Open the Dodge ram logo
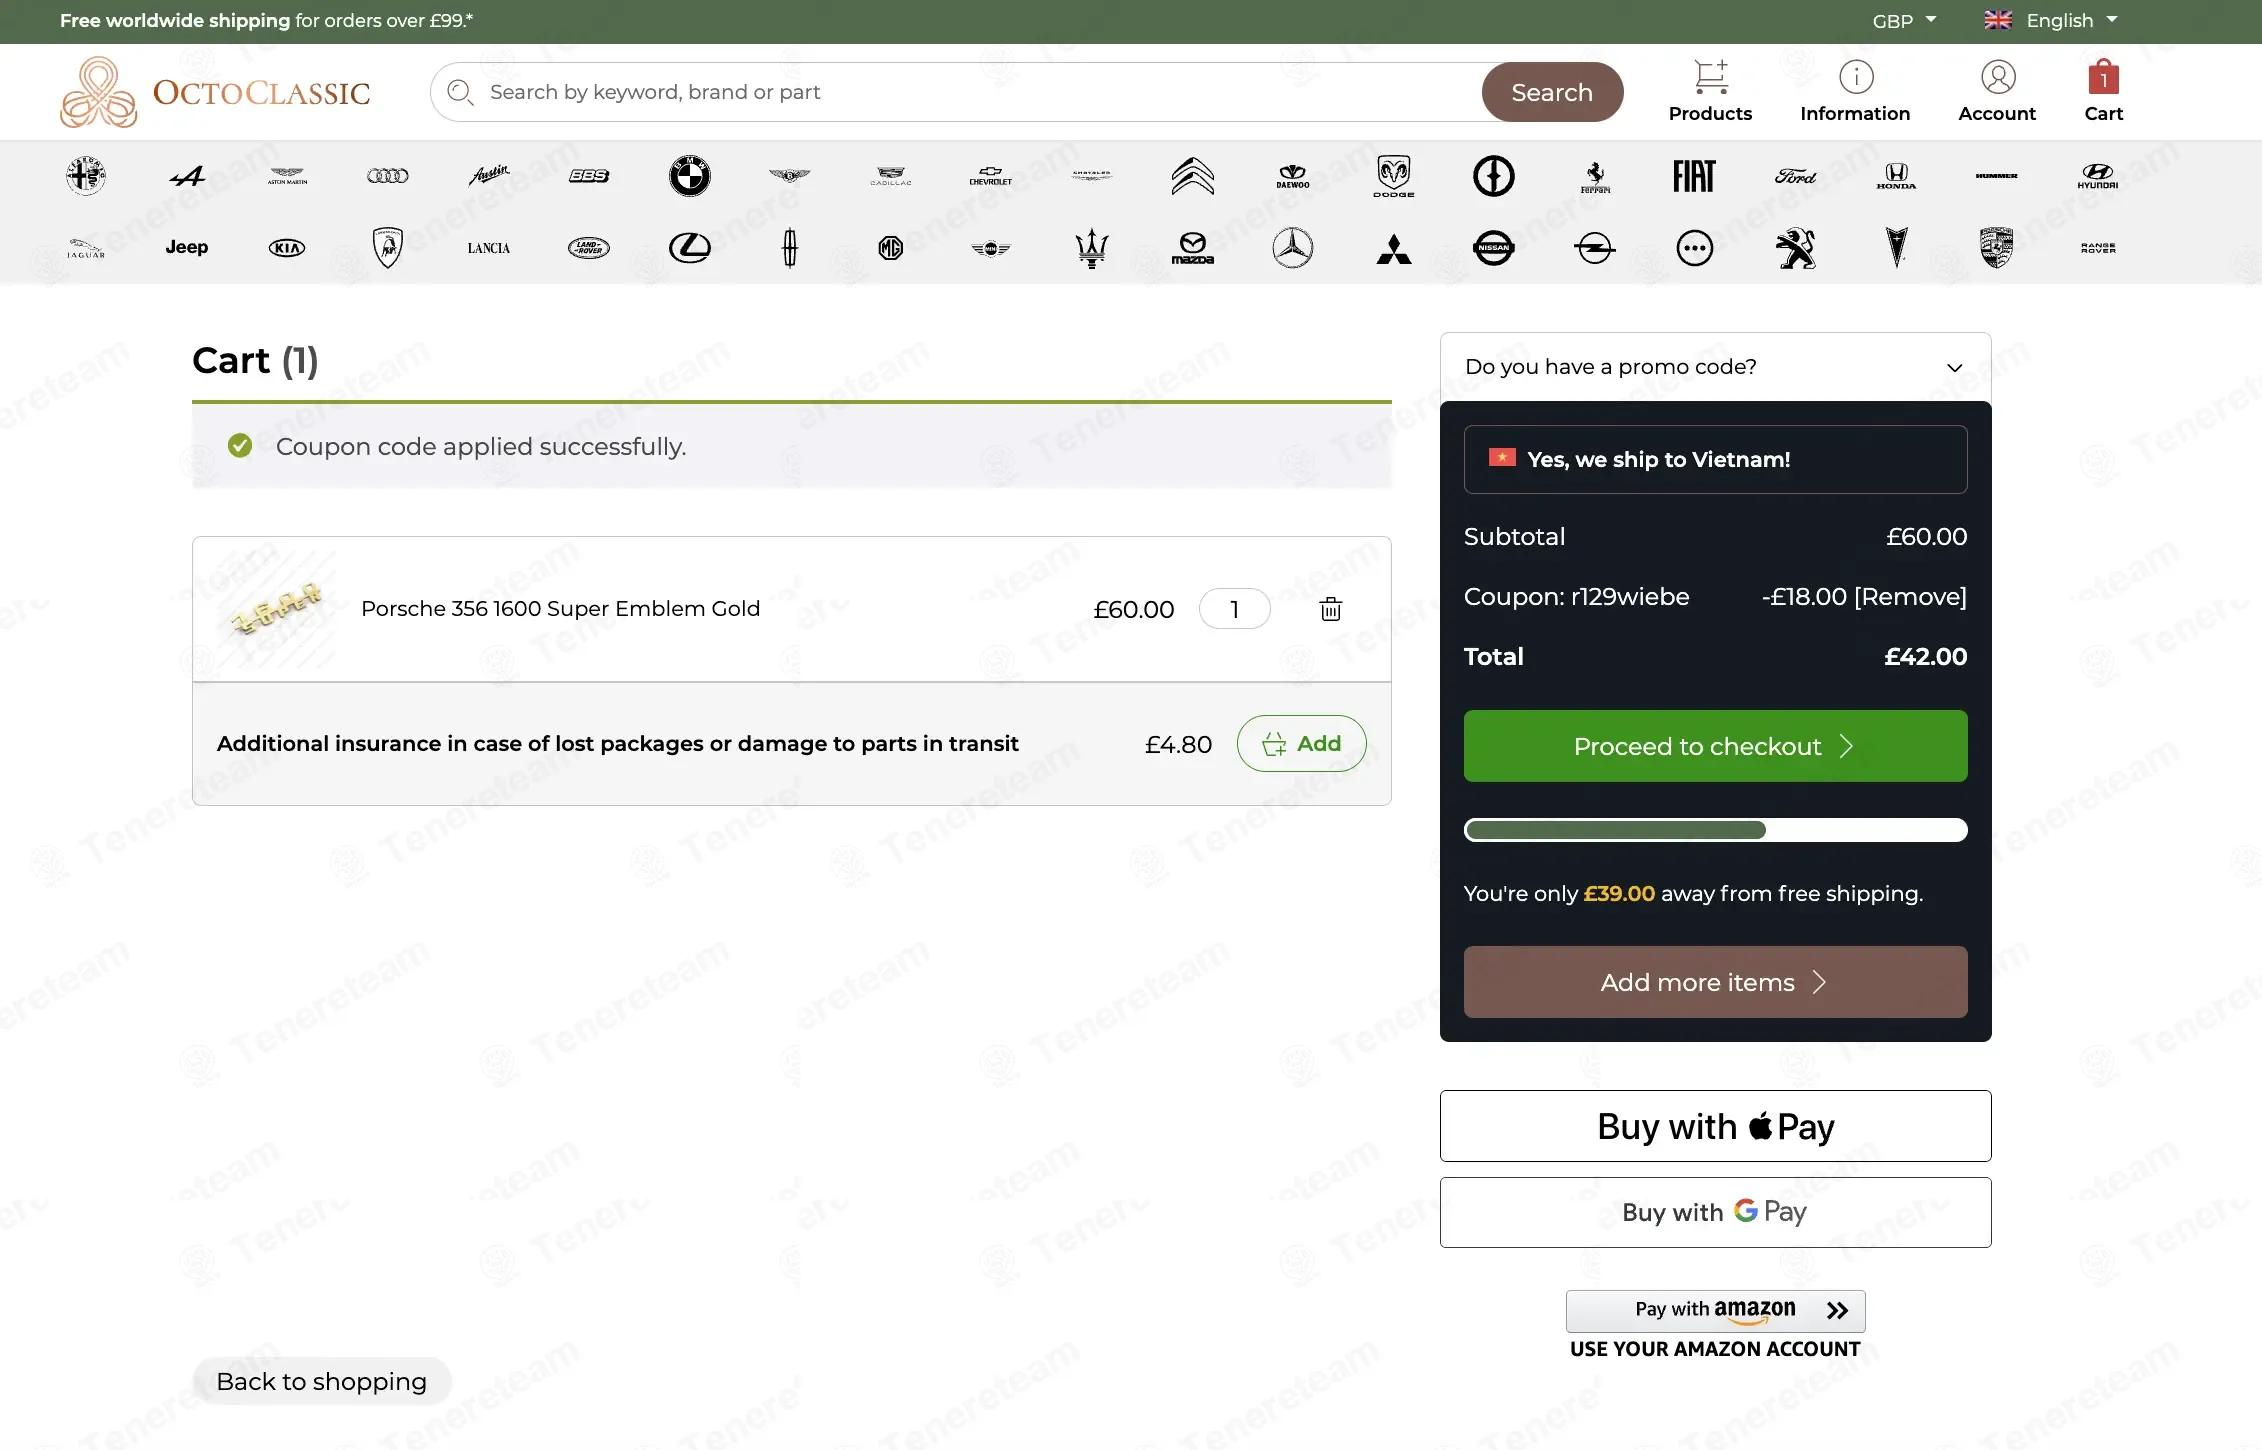2262x1450 pixels. [1393, 176]
